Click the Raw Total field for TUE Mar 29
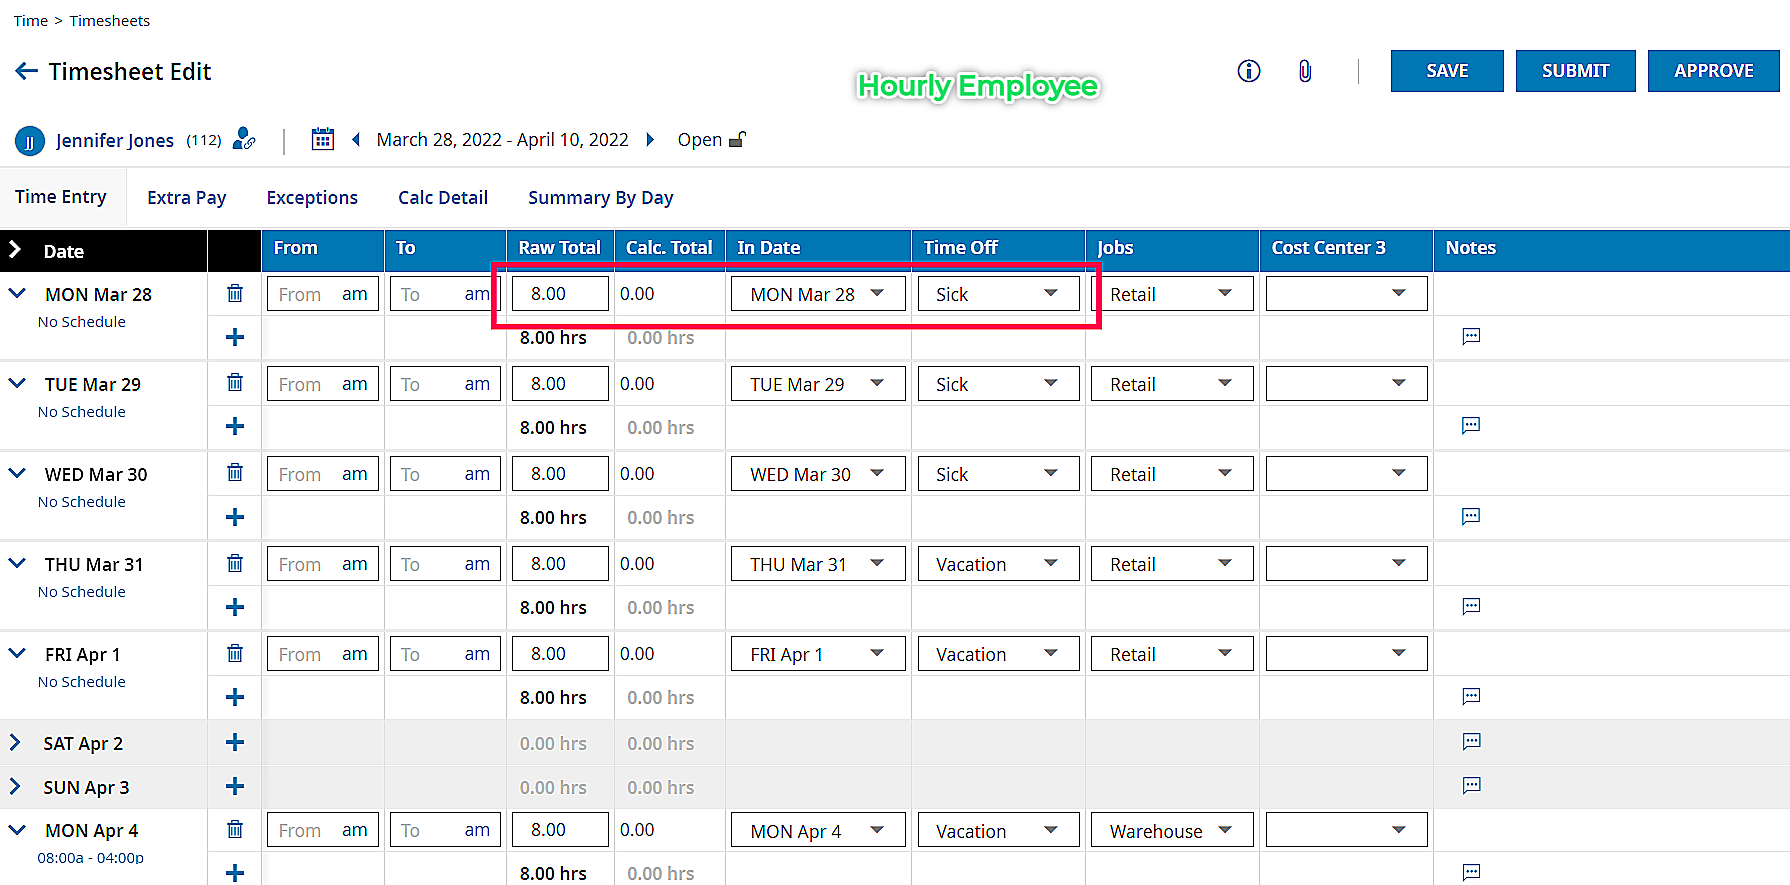The image size is (1790, 885). pos(560,384)
